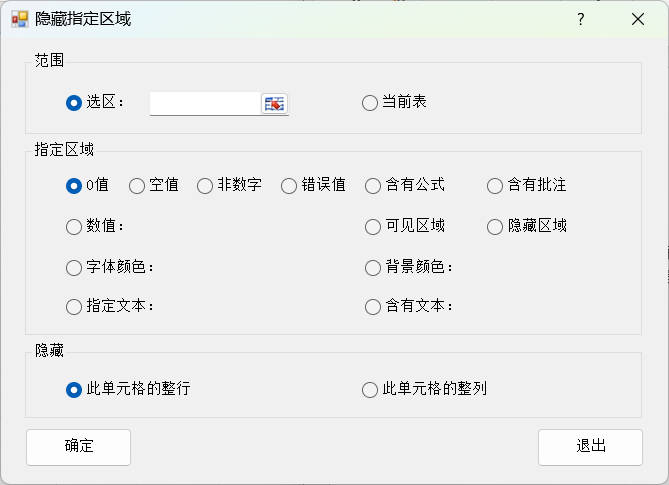The image size is (669, 485).
Task: Click the 确定 button
Action: pyautogui.click(x=78, y=447)
